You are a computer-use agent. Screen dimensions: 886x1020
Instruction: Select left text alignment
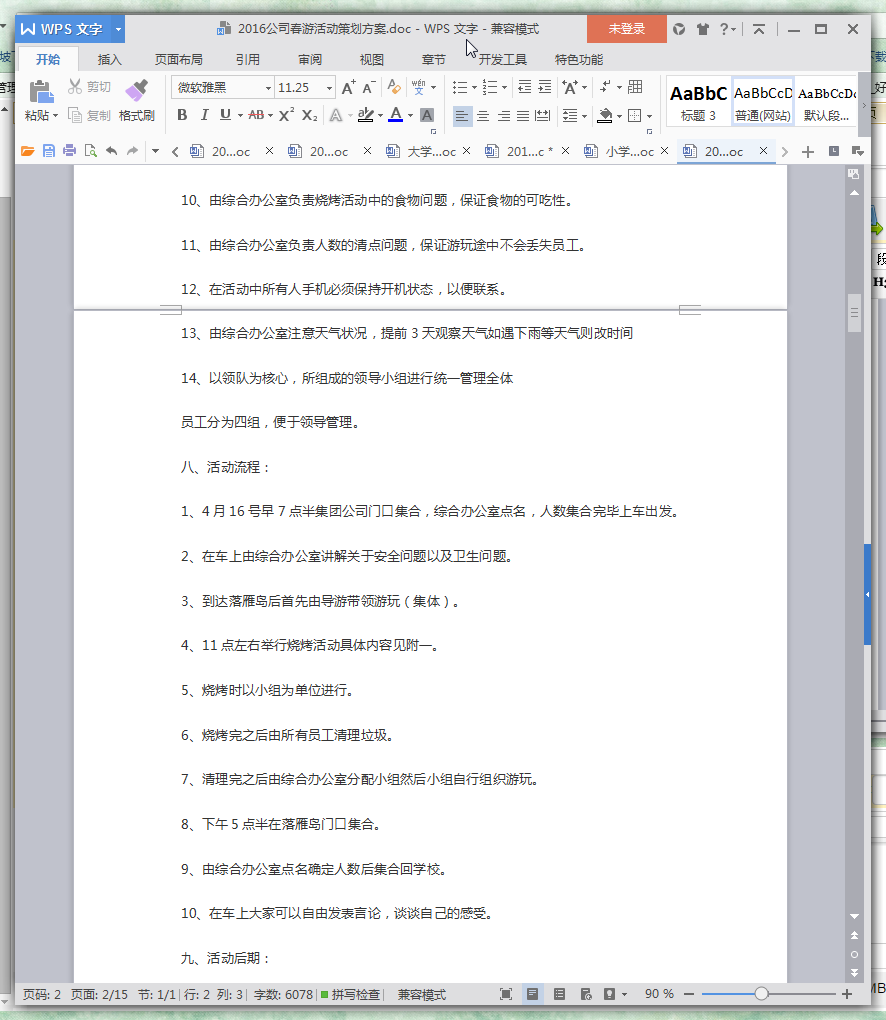pos(461,116)
